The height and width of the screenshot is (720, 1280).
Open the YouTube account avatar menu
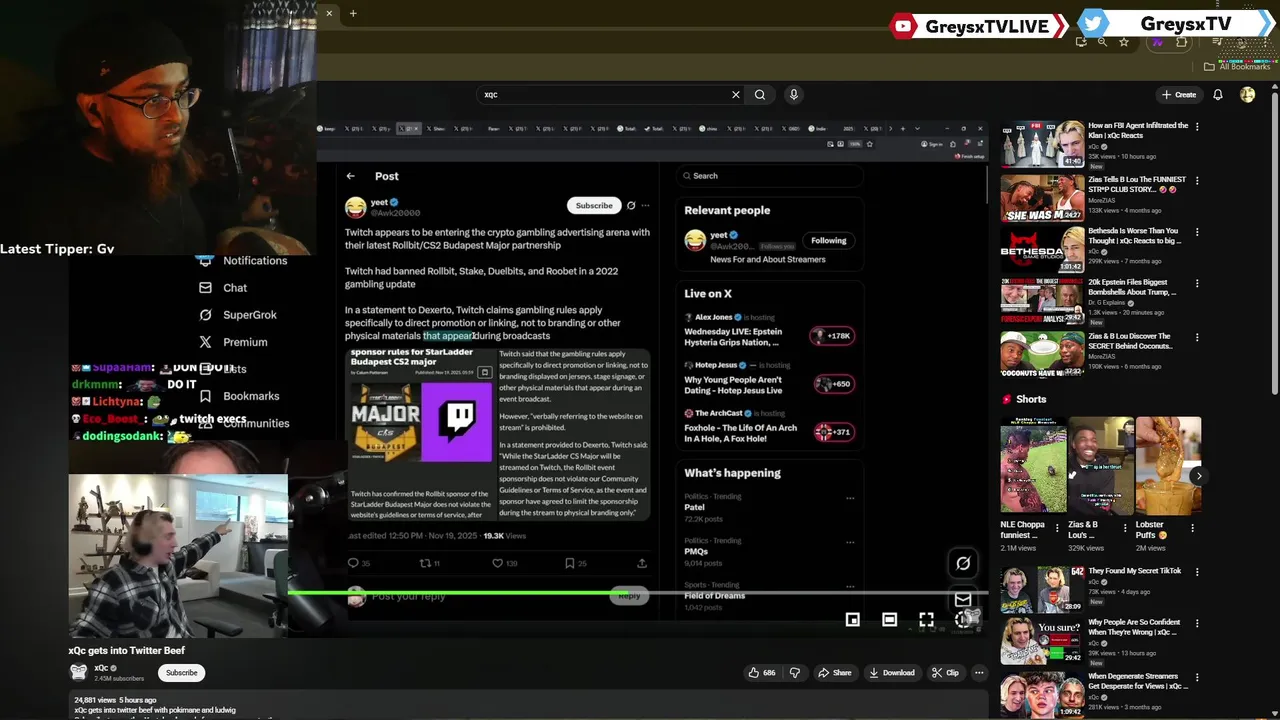(1247, 95)
